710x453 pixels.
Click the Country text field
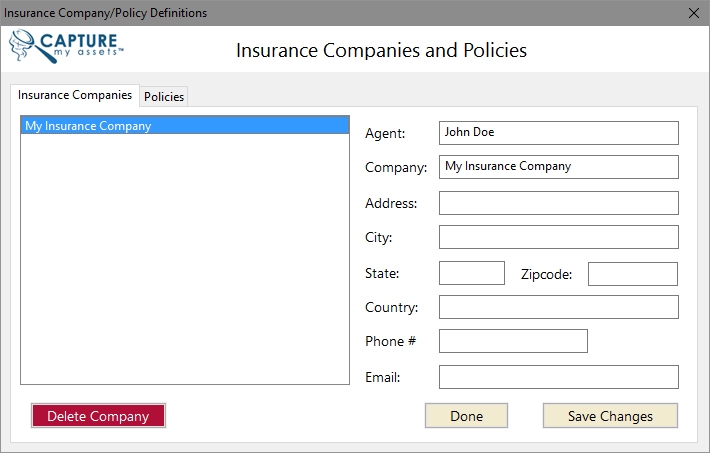[x=558, y=307]
